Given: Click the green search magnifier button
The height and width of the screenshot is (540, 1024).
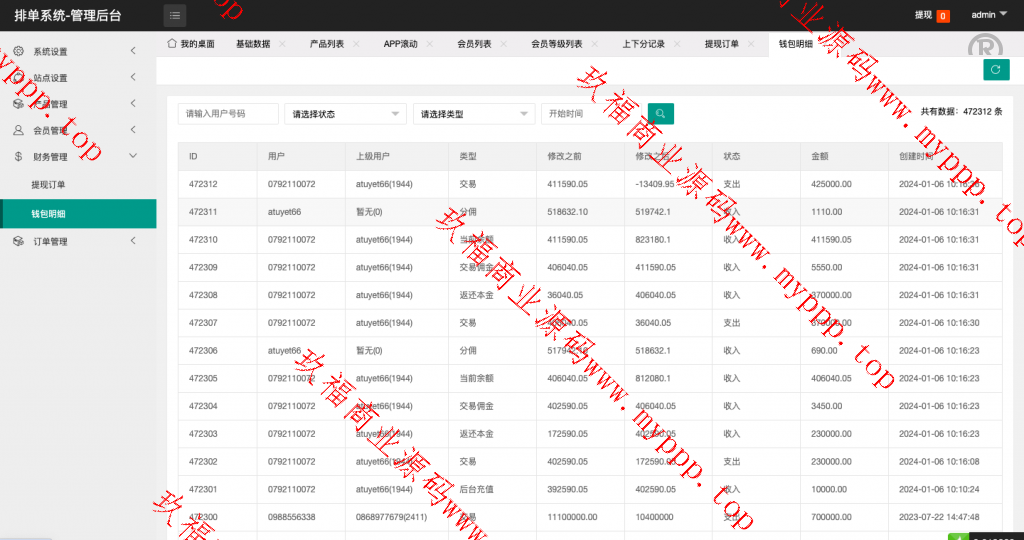Looking at the screenshot, I should tap(660, 114).
